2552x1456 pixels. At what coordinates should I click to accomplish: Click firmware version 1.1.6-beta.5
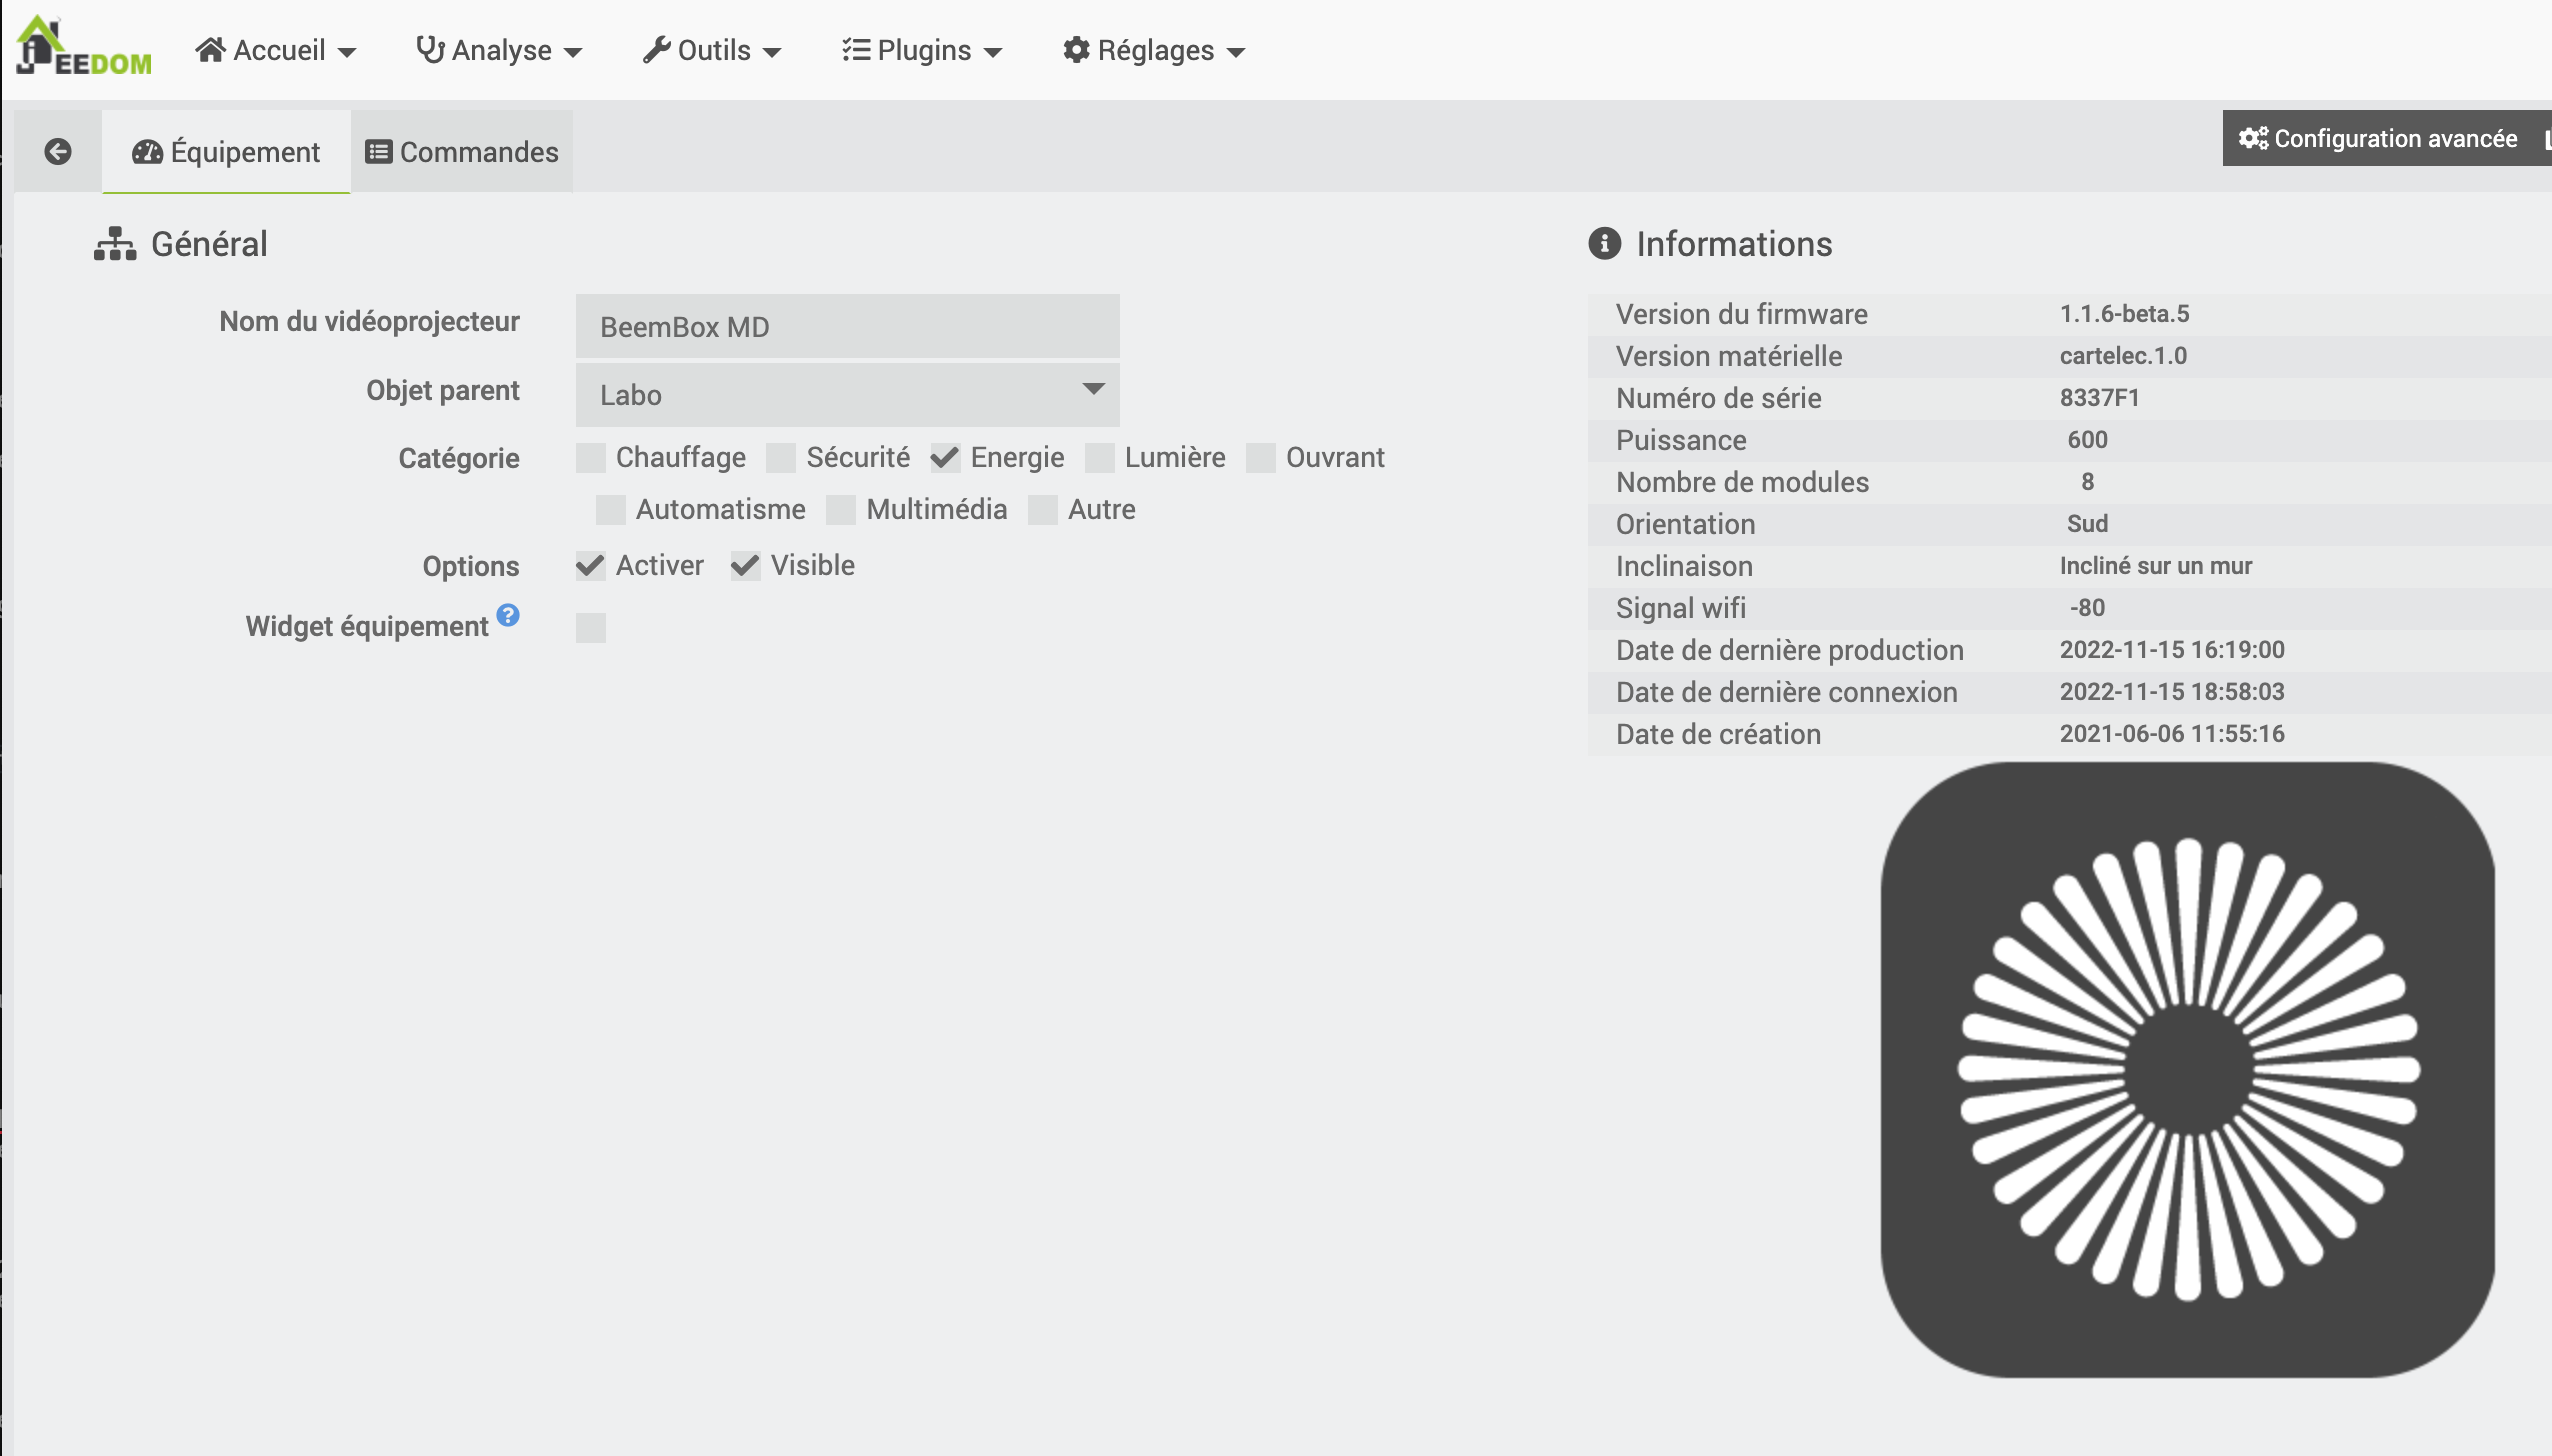pyautogui.click(x=2124, y=314)
